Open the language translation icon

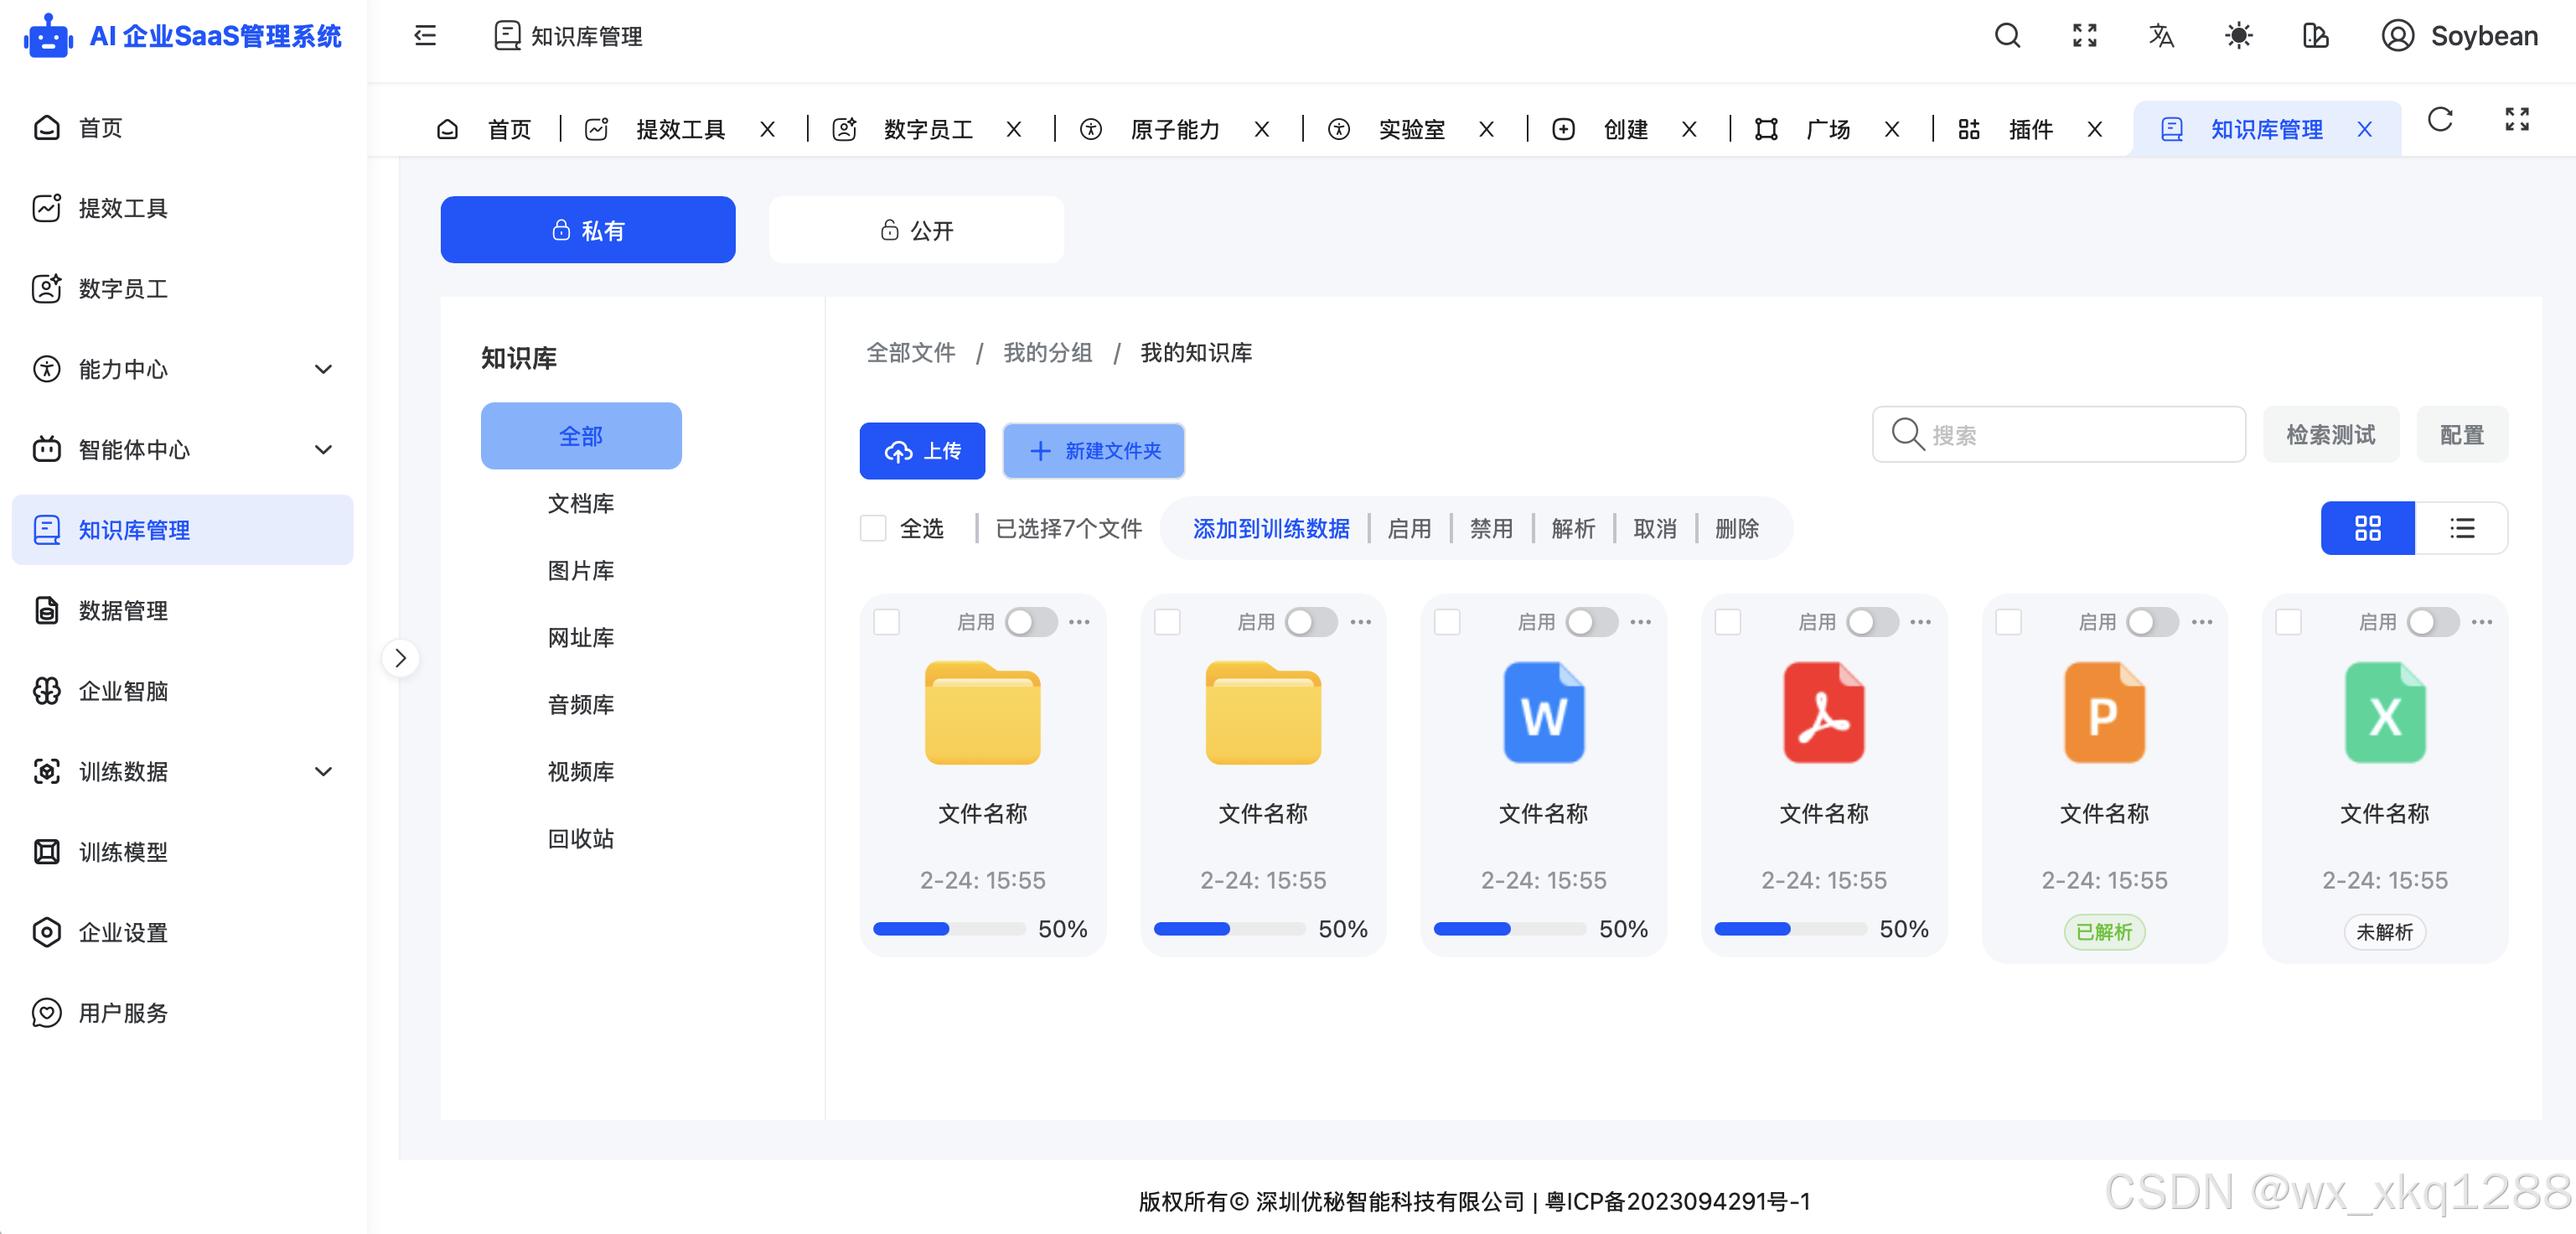(2161, 36)
